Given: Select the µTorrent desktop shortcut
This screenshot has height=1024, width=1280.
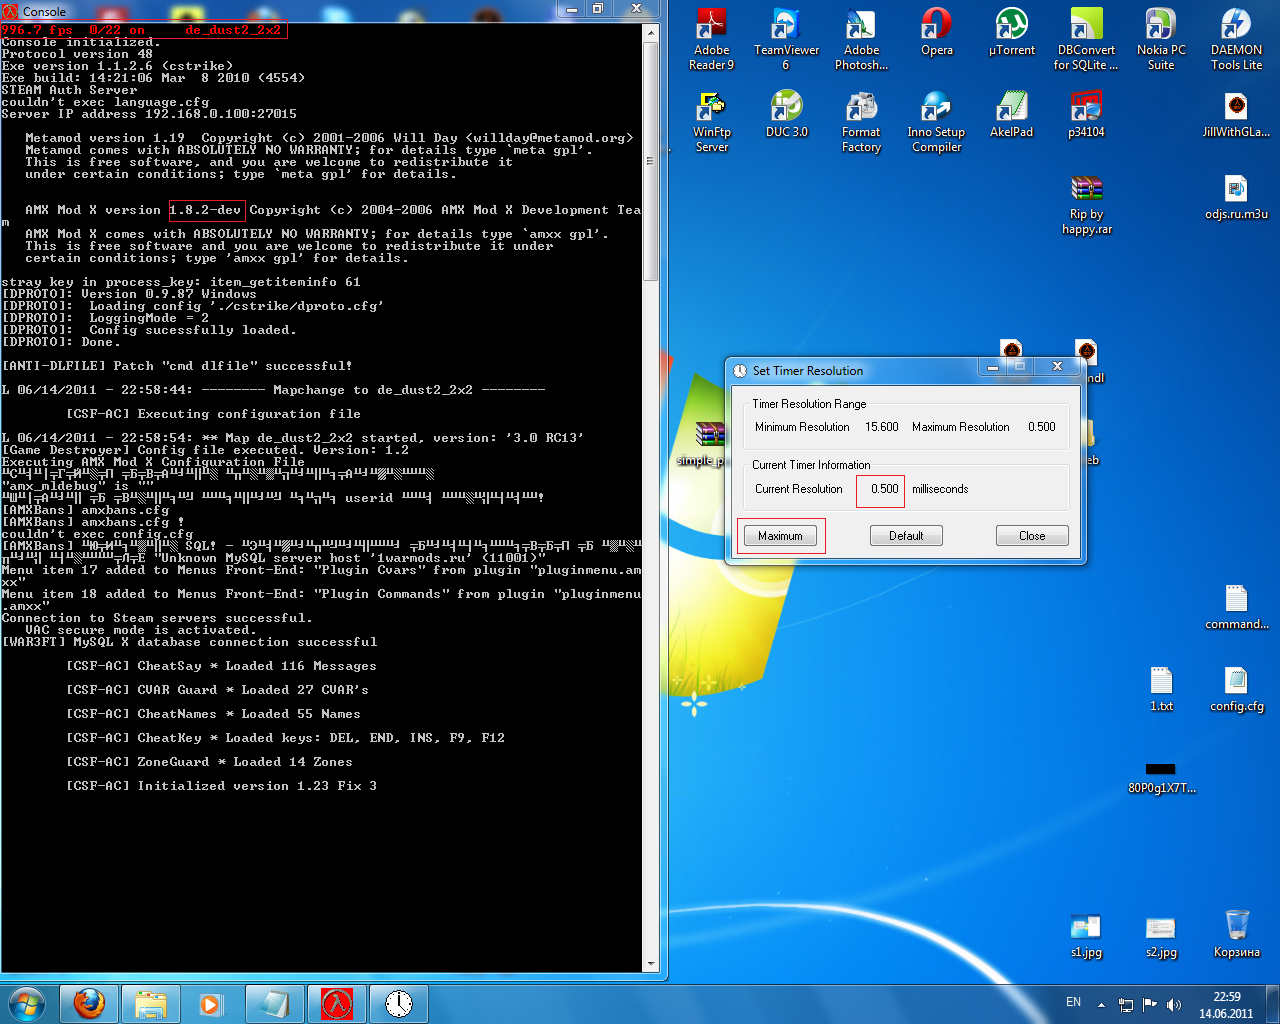Looking at the screenshot, I should click(x=1012, y=33).
